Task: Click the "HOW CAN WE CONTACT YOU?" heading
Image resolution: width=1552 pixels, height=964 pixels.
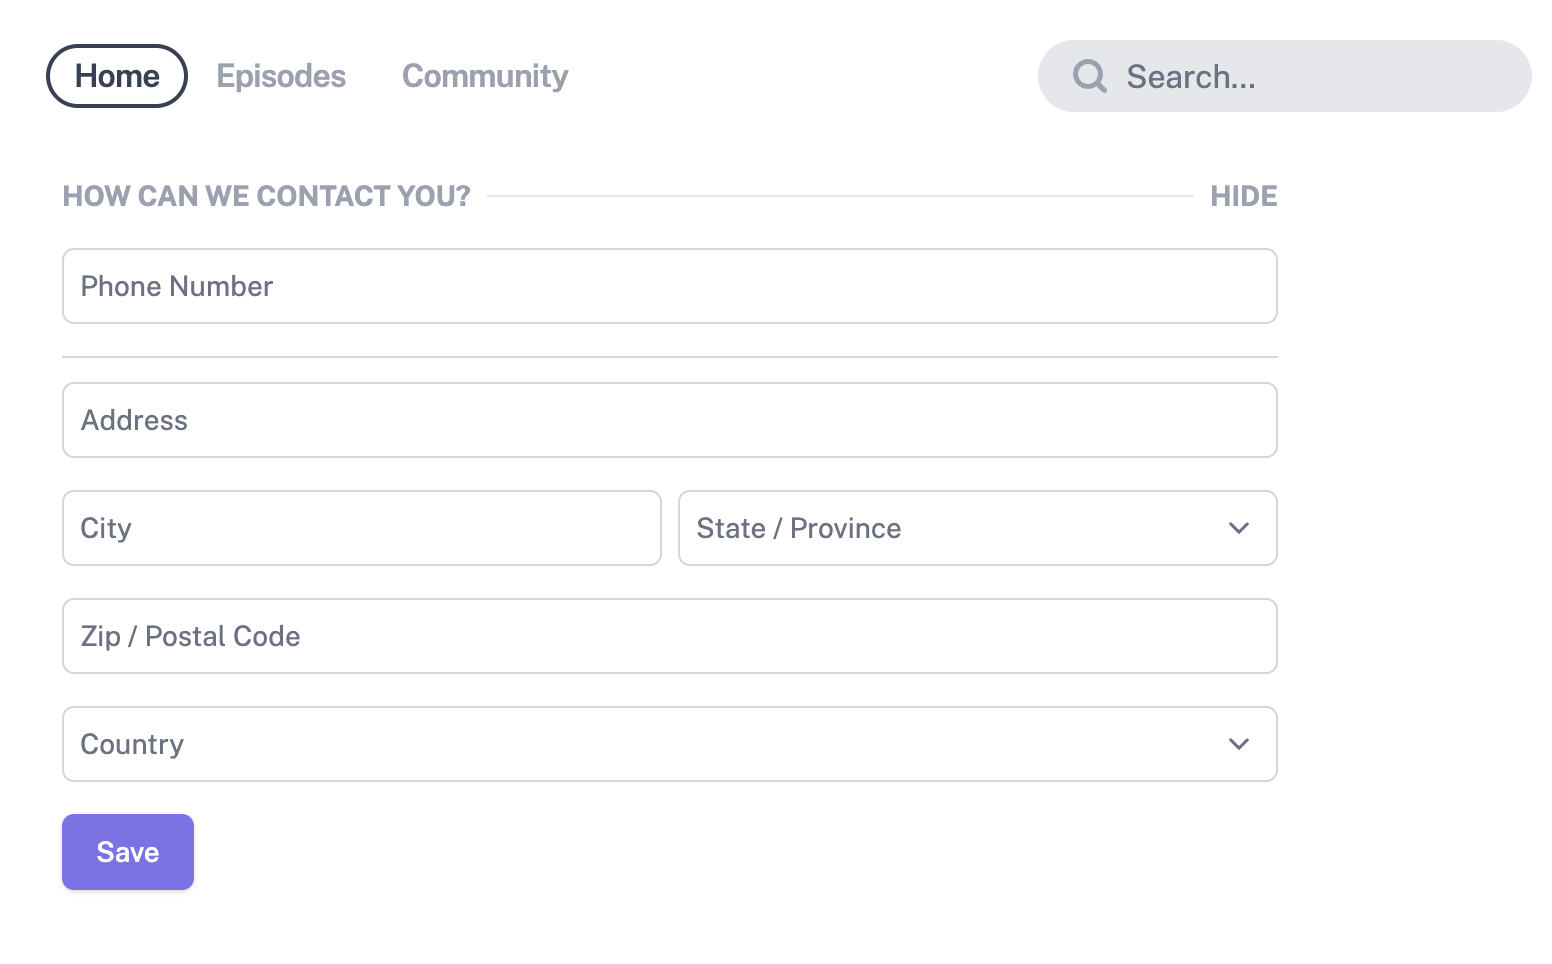Action: (266, 196)
